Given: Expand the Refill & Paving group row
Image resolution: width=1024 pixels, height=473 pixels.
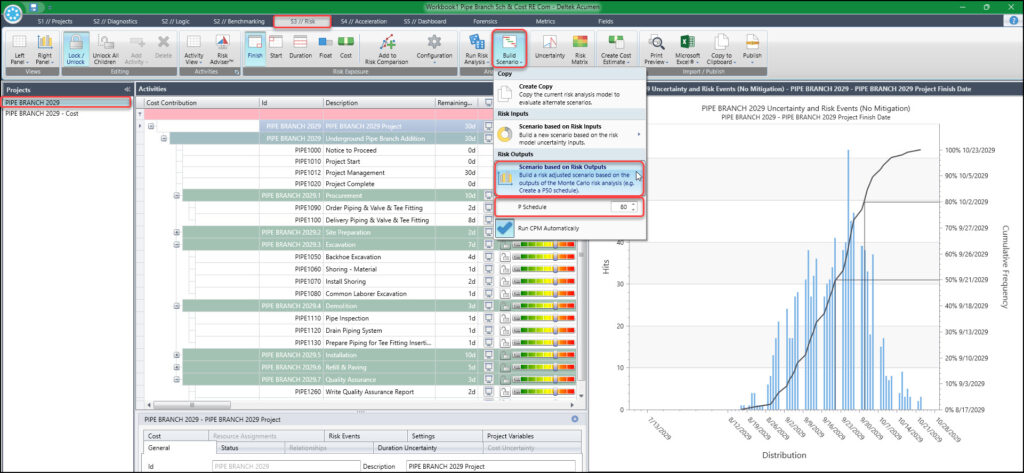Looking at the screenshot, I should click(x=176, y=367).
